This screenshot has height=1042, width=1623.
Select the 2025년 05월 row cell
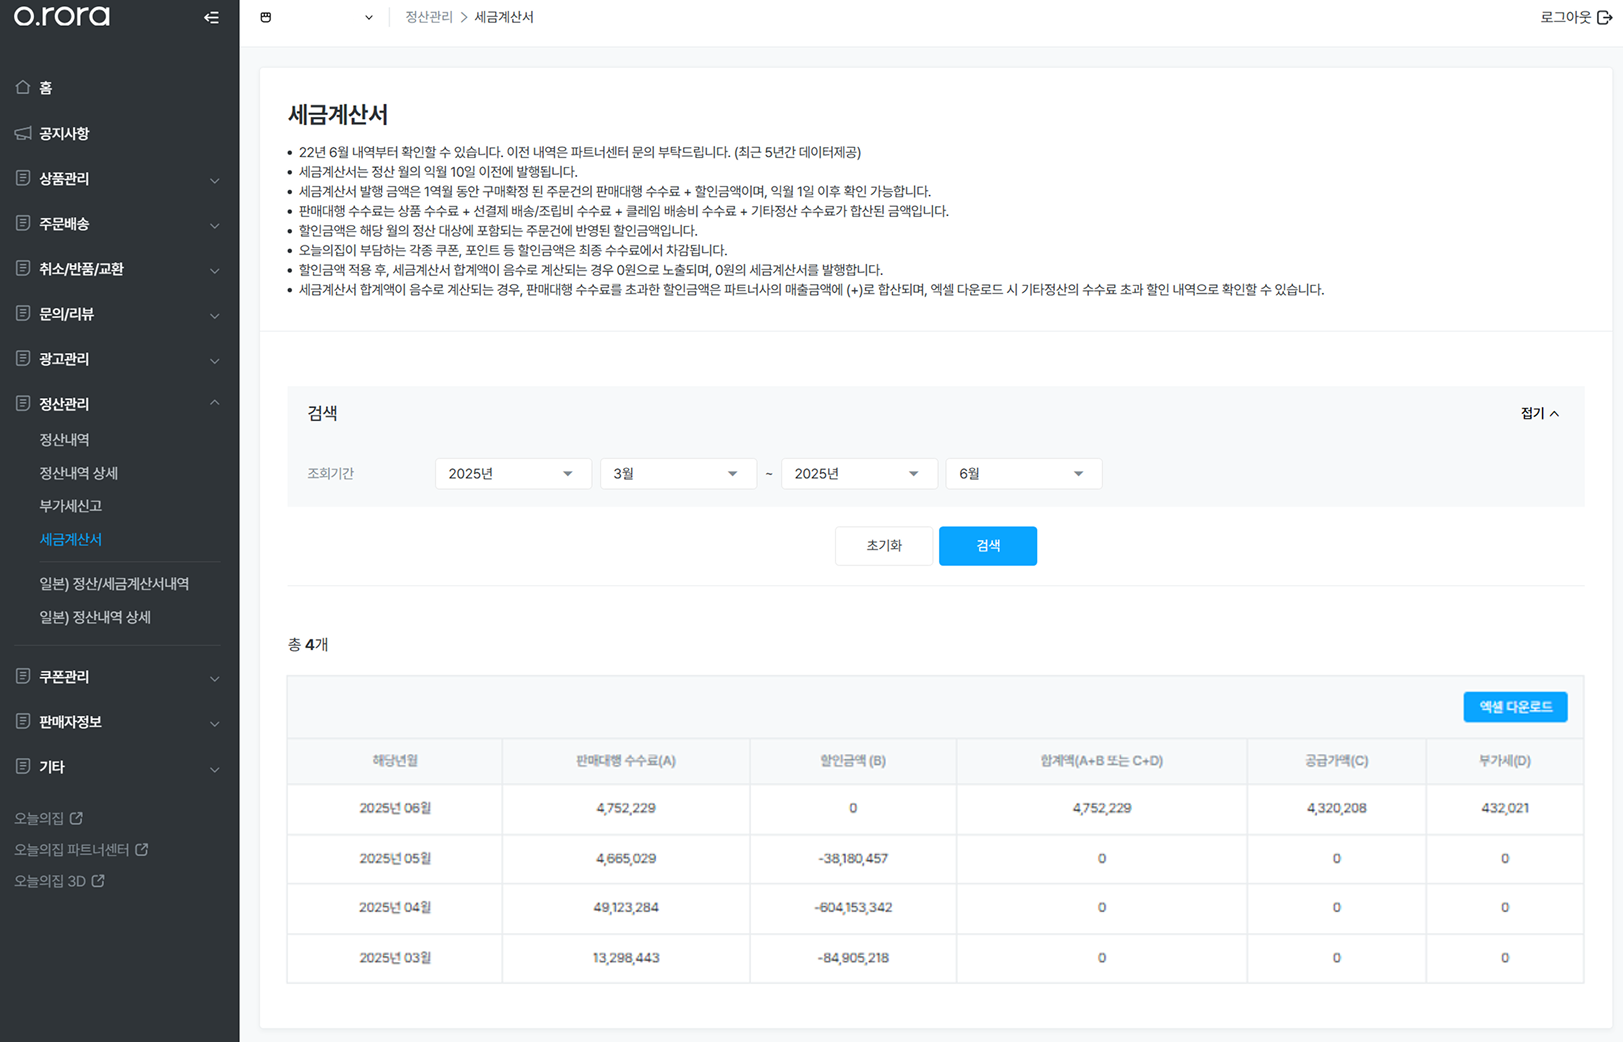point(395,858)
